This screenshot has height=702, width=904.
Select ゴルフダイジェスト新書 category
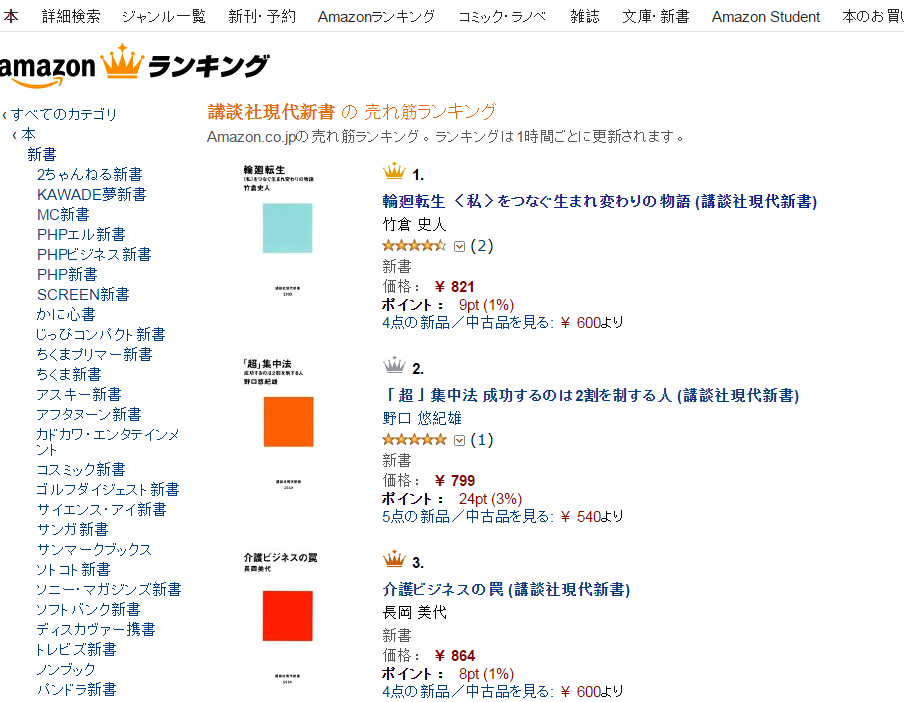click(x=108, y=489)
